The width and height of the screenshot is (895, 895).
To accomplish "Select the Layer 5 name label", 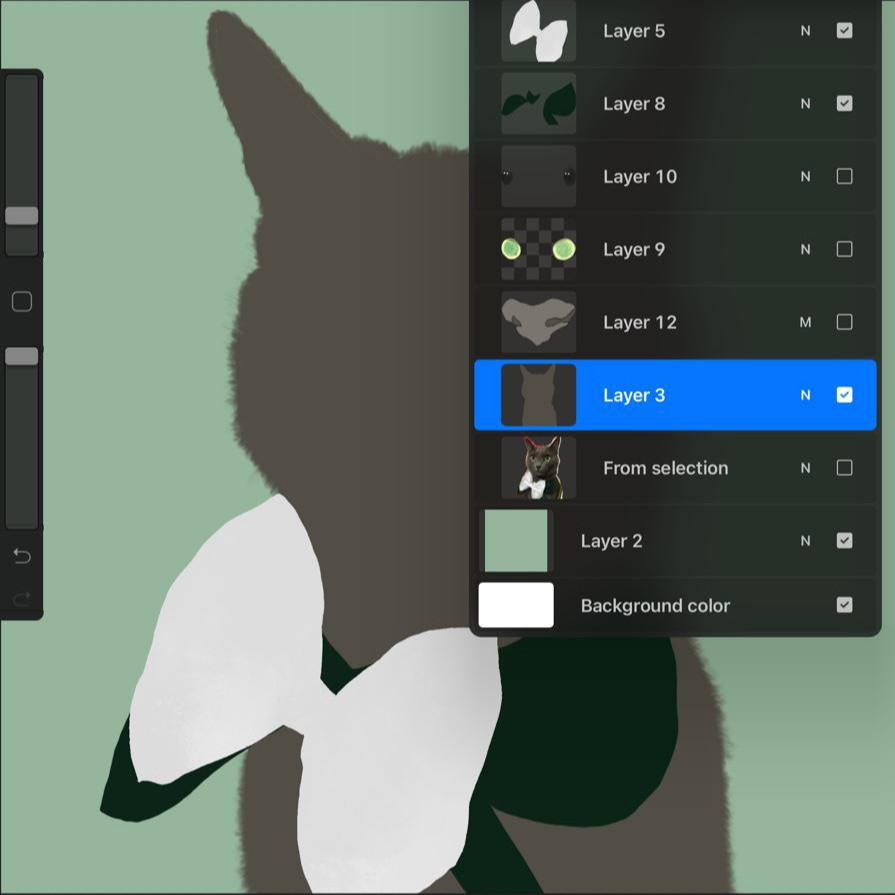I will [634, 31].
